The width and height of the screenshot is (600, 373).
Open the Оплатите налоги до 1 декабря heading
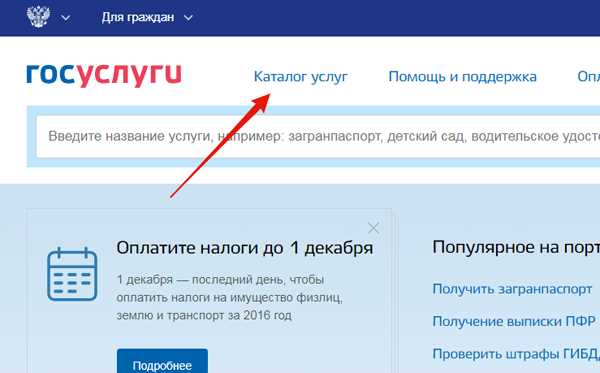point(245,248)
